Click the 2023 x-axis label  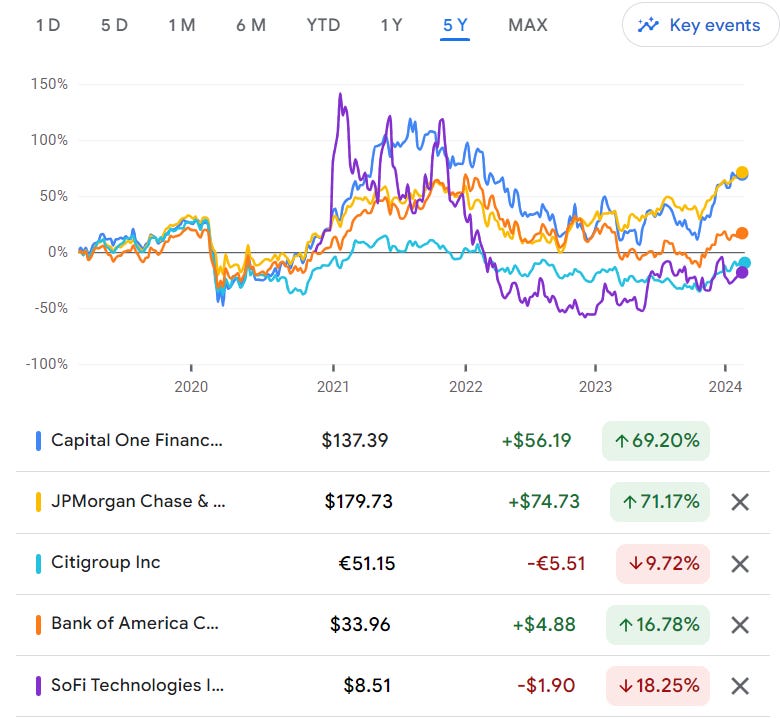tap(595, 387)
